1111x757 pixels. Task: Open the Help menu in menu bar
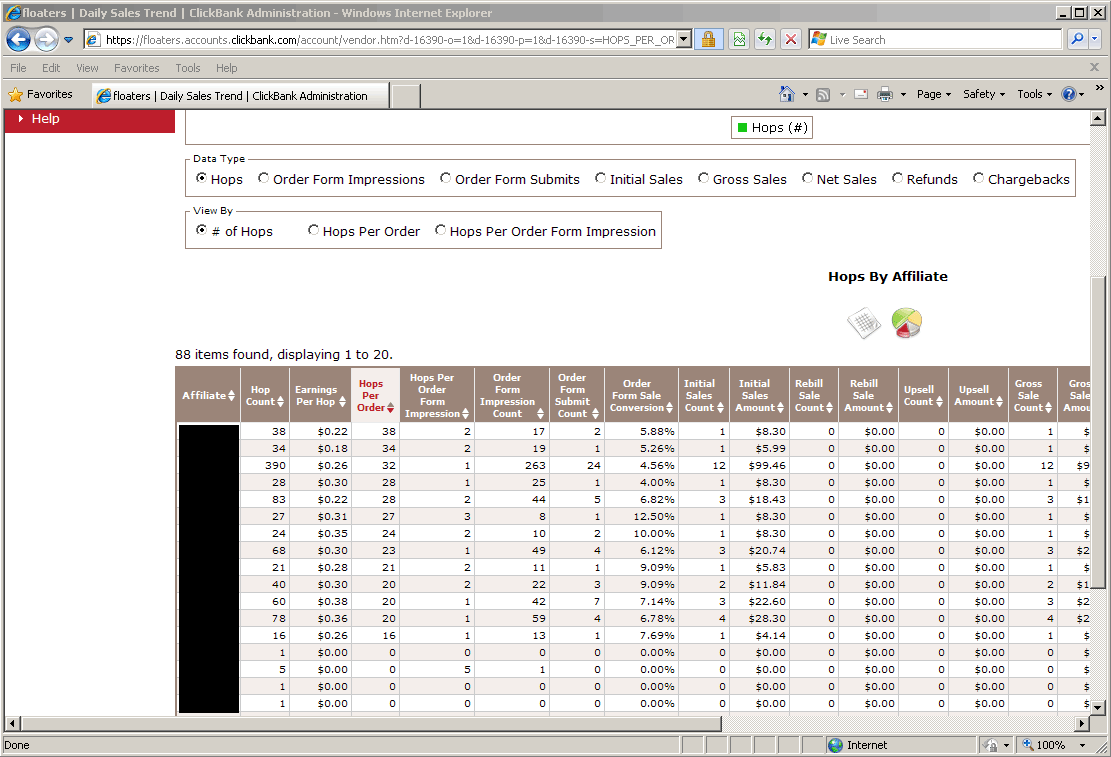pos(227,68)
